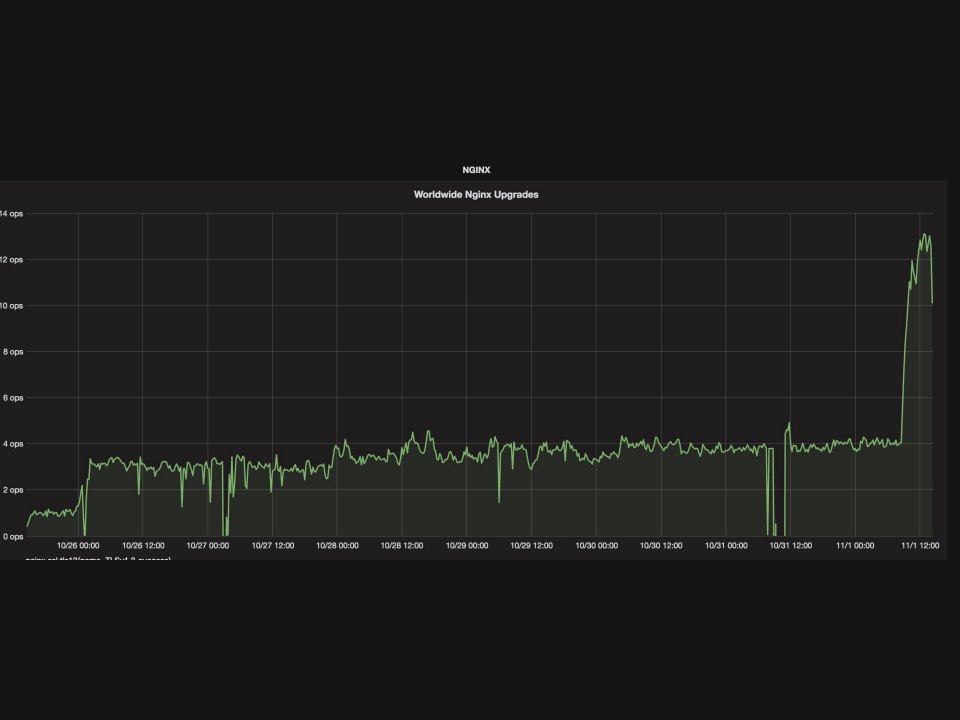This screenshot has height=720, width=960.
Task: Click the 4 ops y-axis label
Action: tap(10, 444)
